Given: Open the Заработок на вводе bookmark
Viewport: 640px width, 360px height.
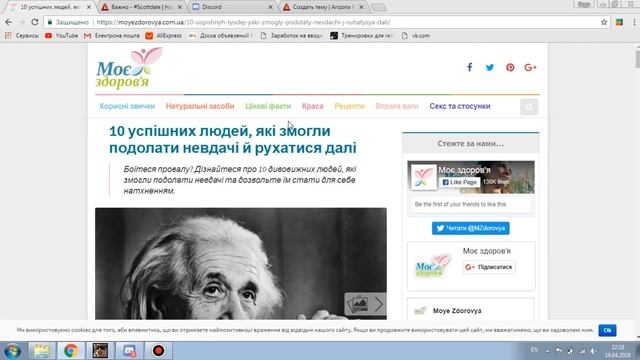Looking at the screenshot, I should click(291, 36).
